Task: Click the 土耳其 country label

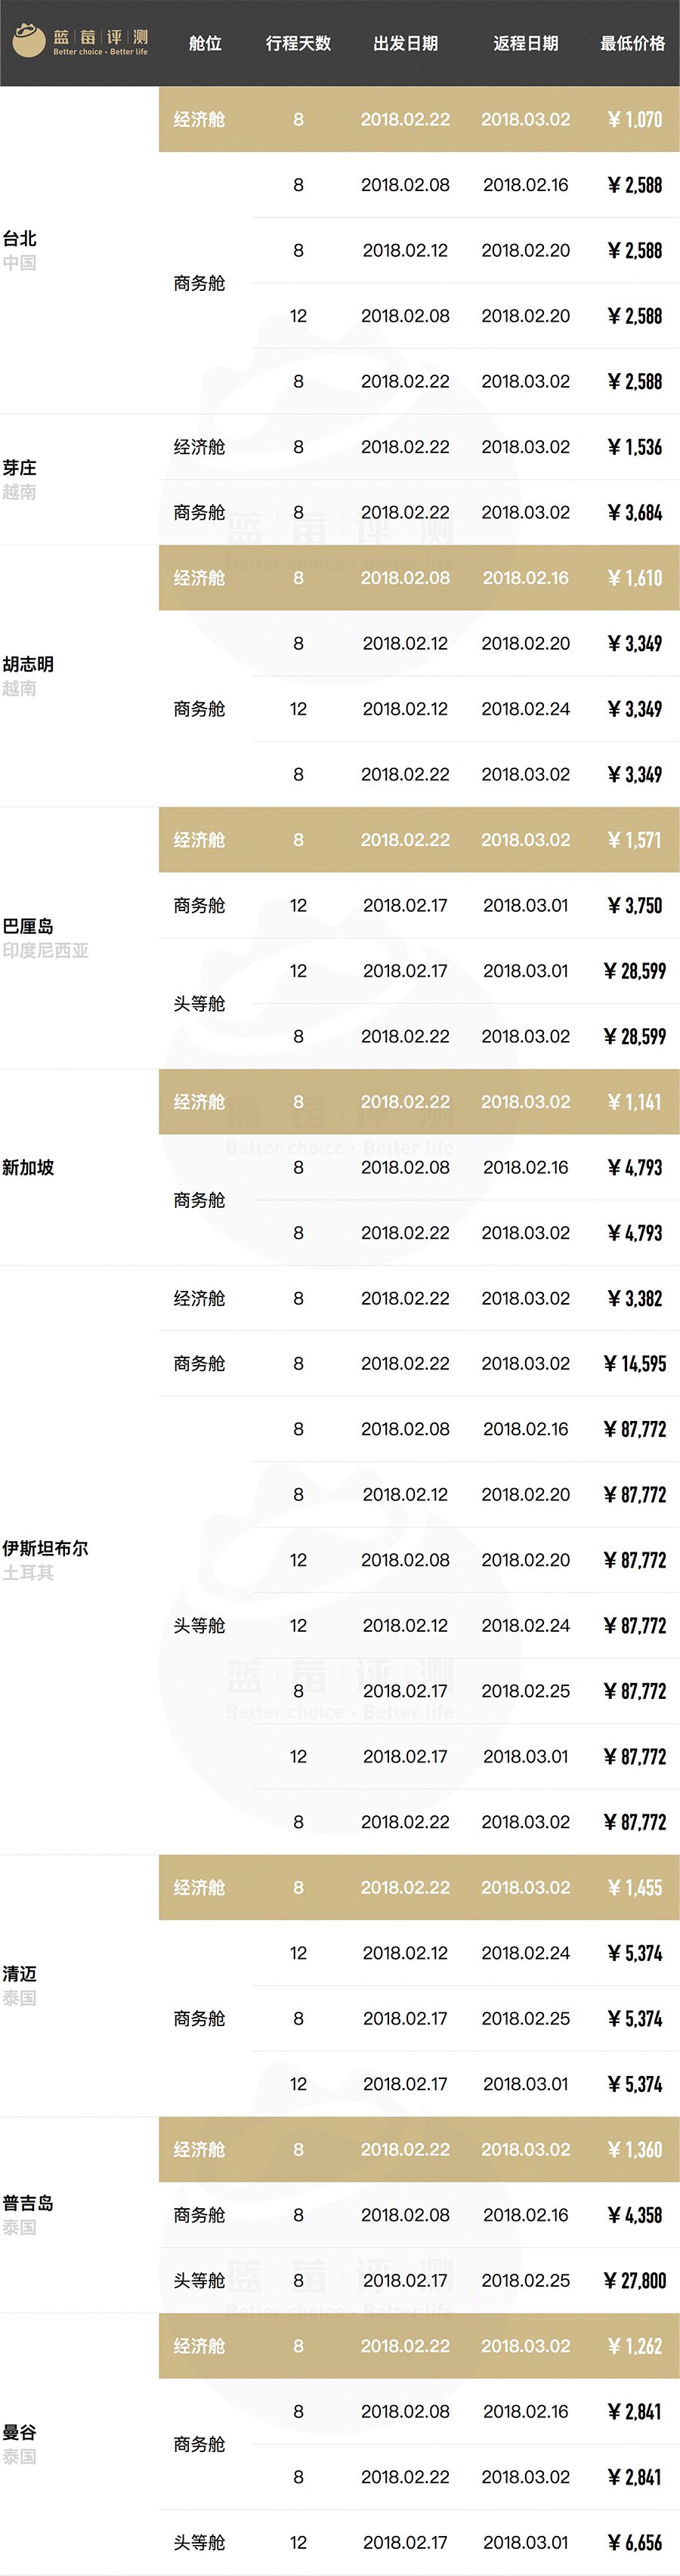Action: 28,1572
